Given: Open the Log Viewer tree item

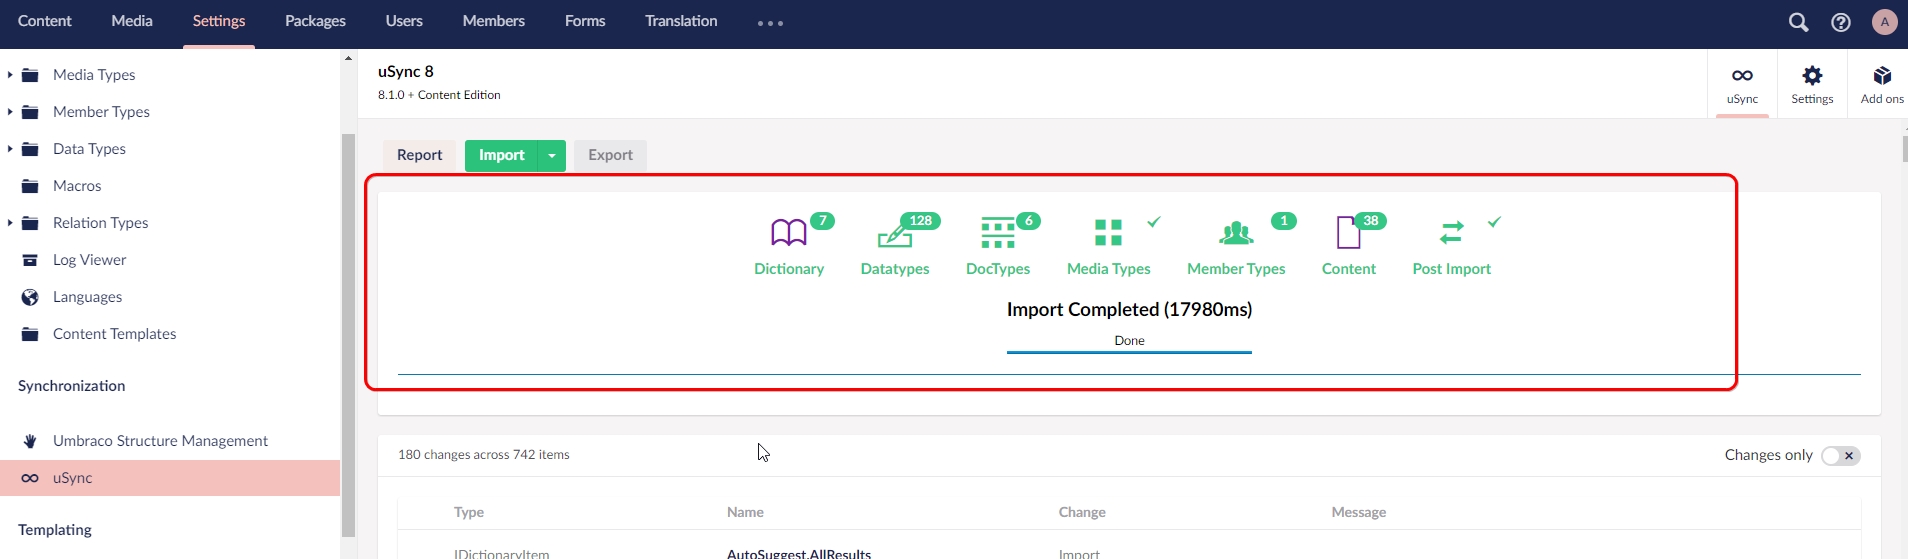Looking at the screenshot, I should click(x=90, y=260).
